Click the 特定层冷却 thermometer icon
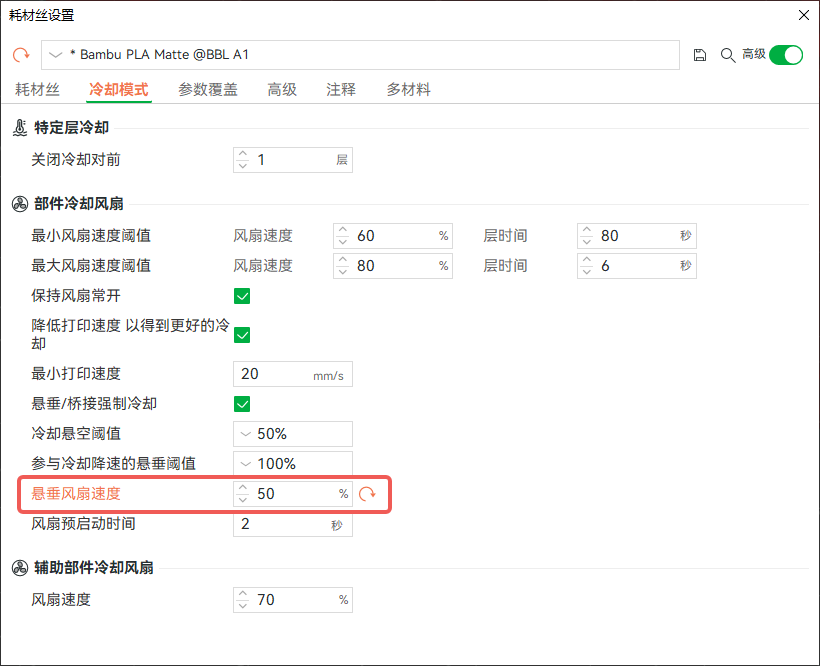This screenshot has height=666, width=820. (x=20, y=128)
